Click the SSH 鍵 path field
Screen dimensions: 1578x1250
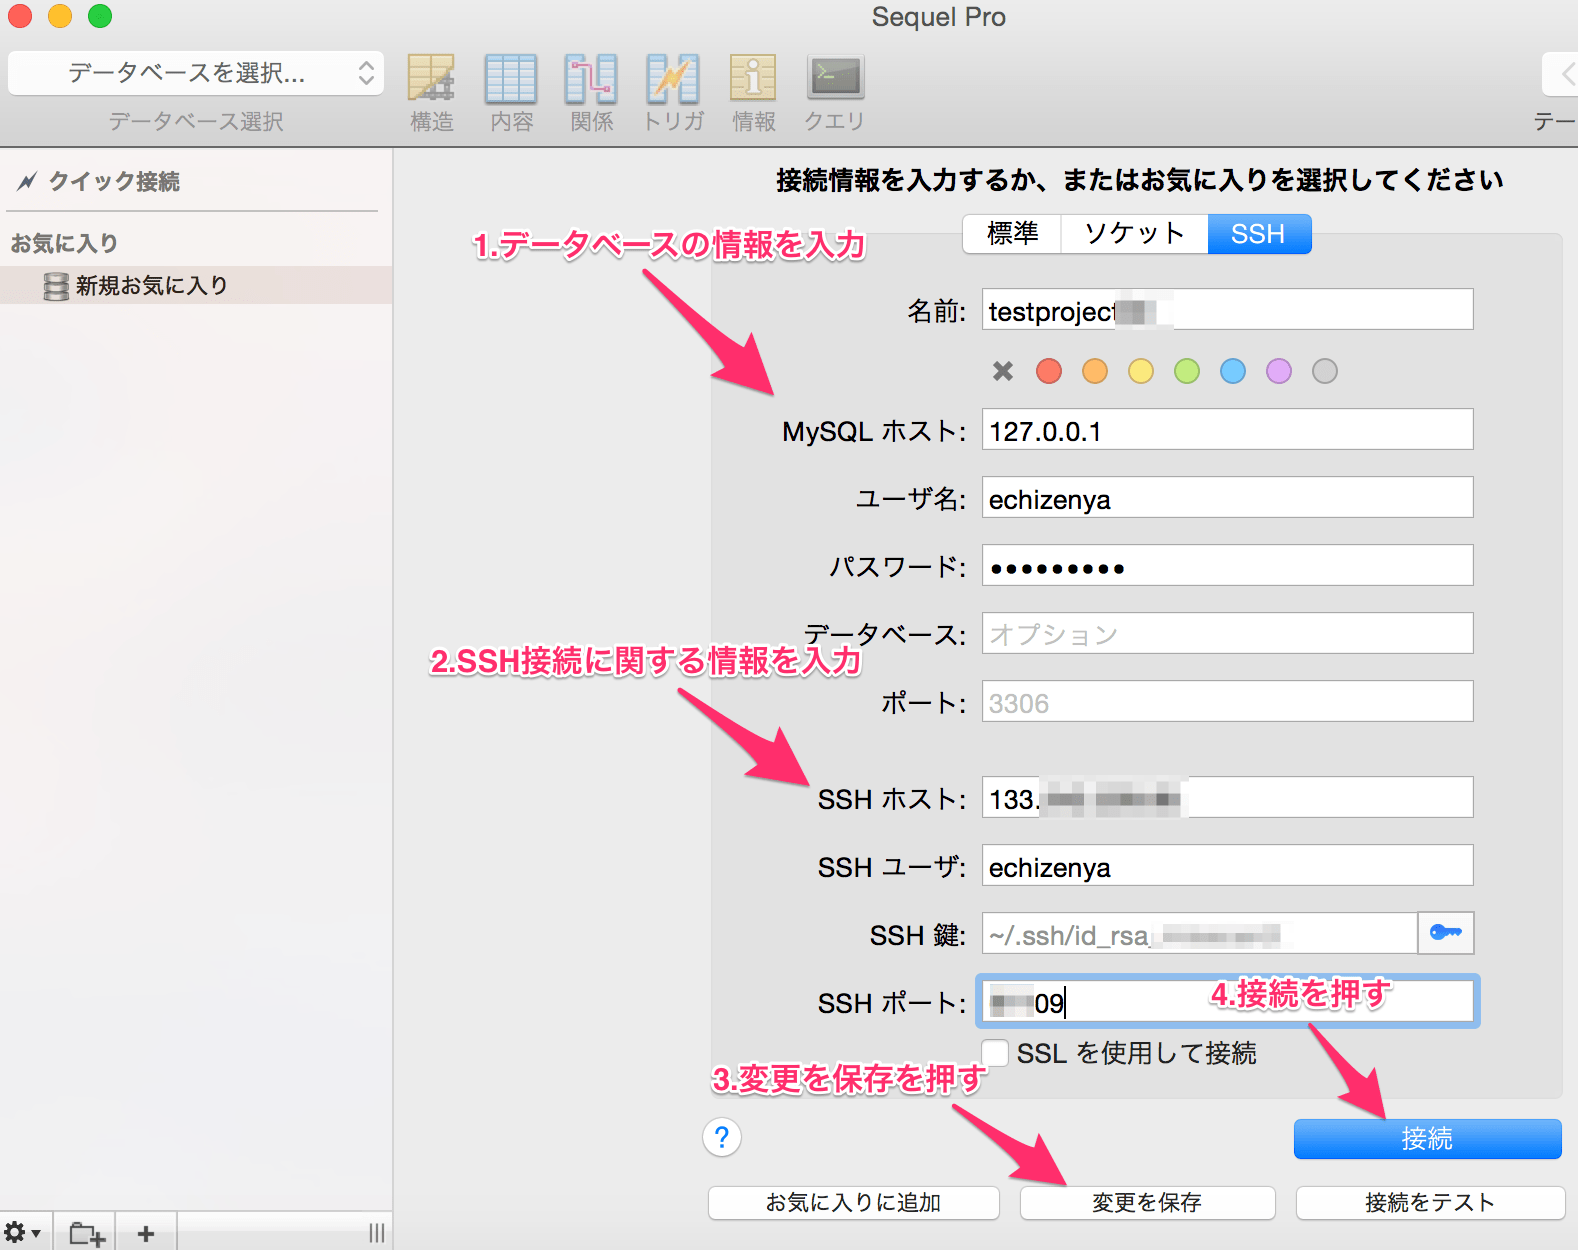point(1200,934)
